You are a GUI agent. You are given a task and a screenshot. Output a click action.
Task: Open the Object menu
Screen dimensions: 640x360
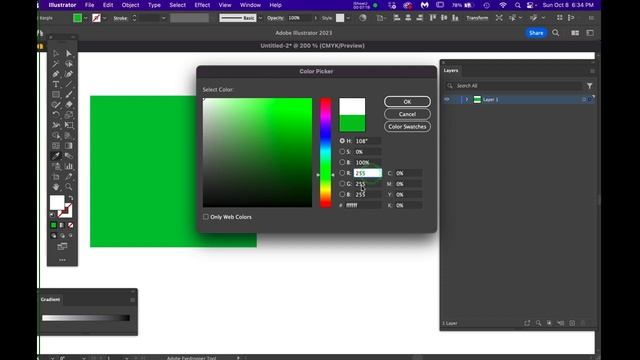[130, 5]
